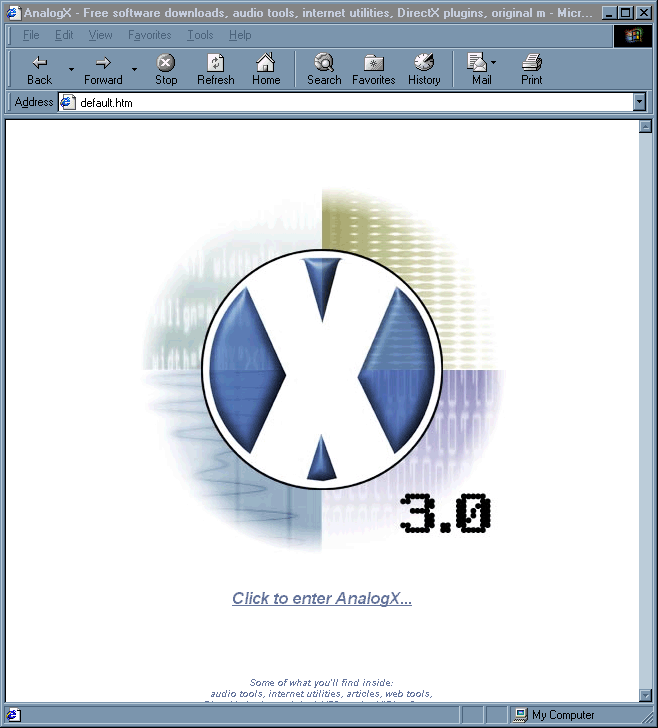Open the Help menu
This screenshot has height=728, width=658.
240,35
